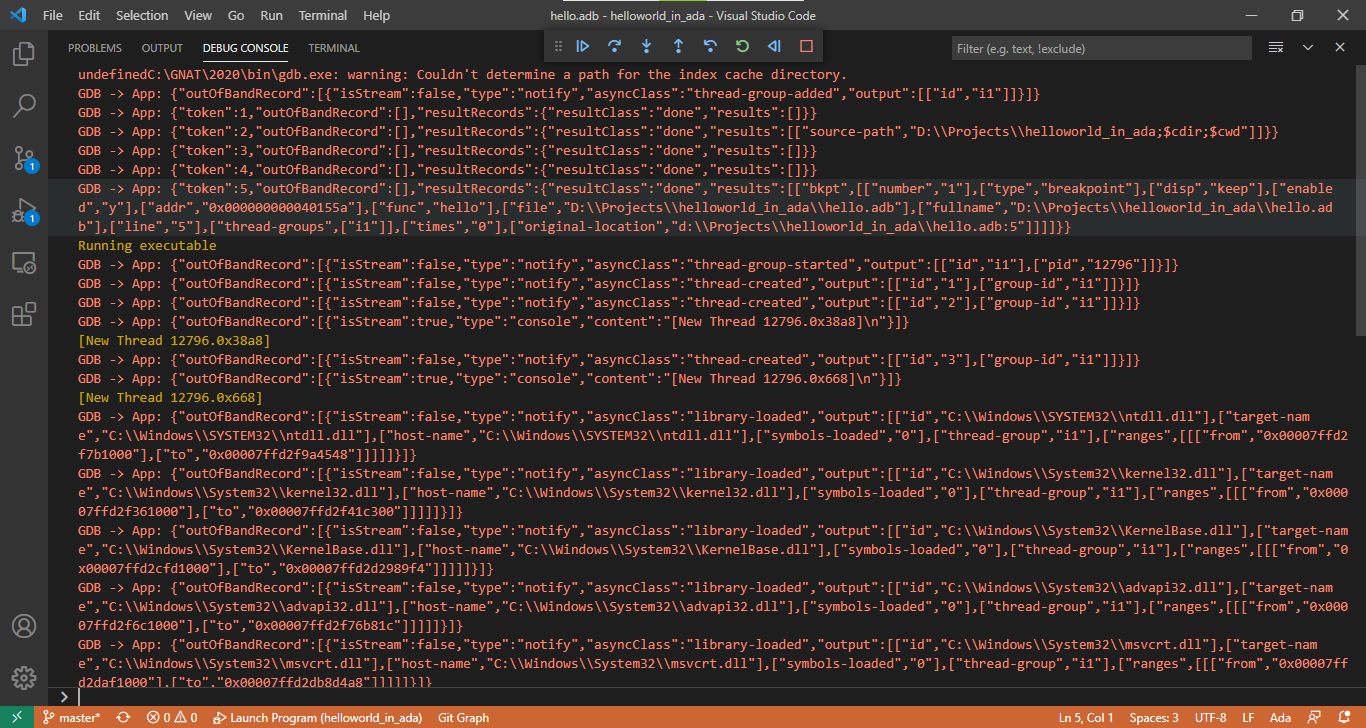Viewport: 1366px width, 728px height.
Task: Open the debug console views dropdown chevron
Action: point(1307,47)
